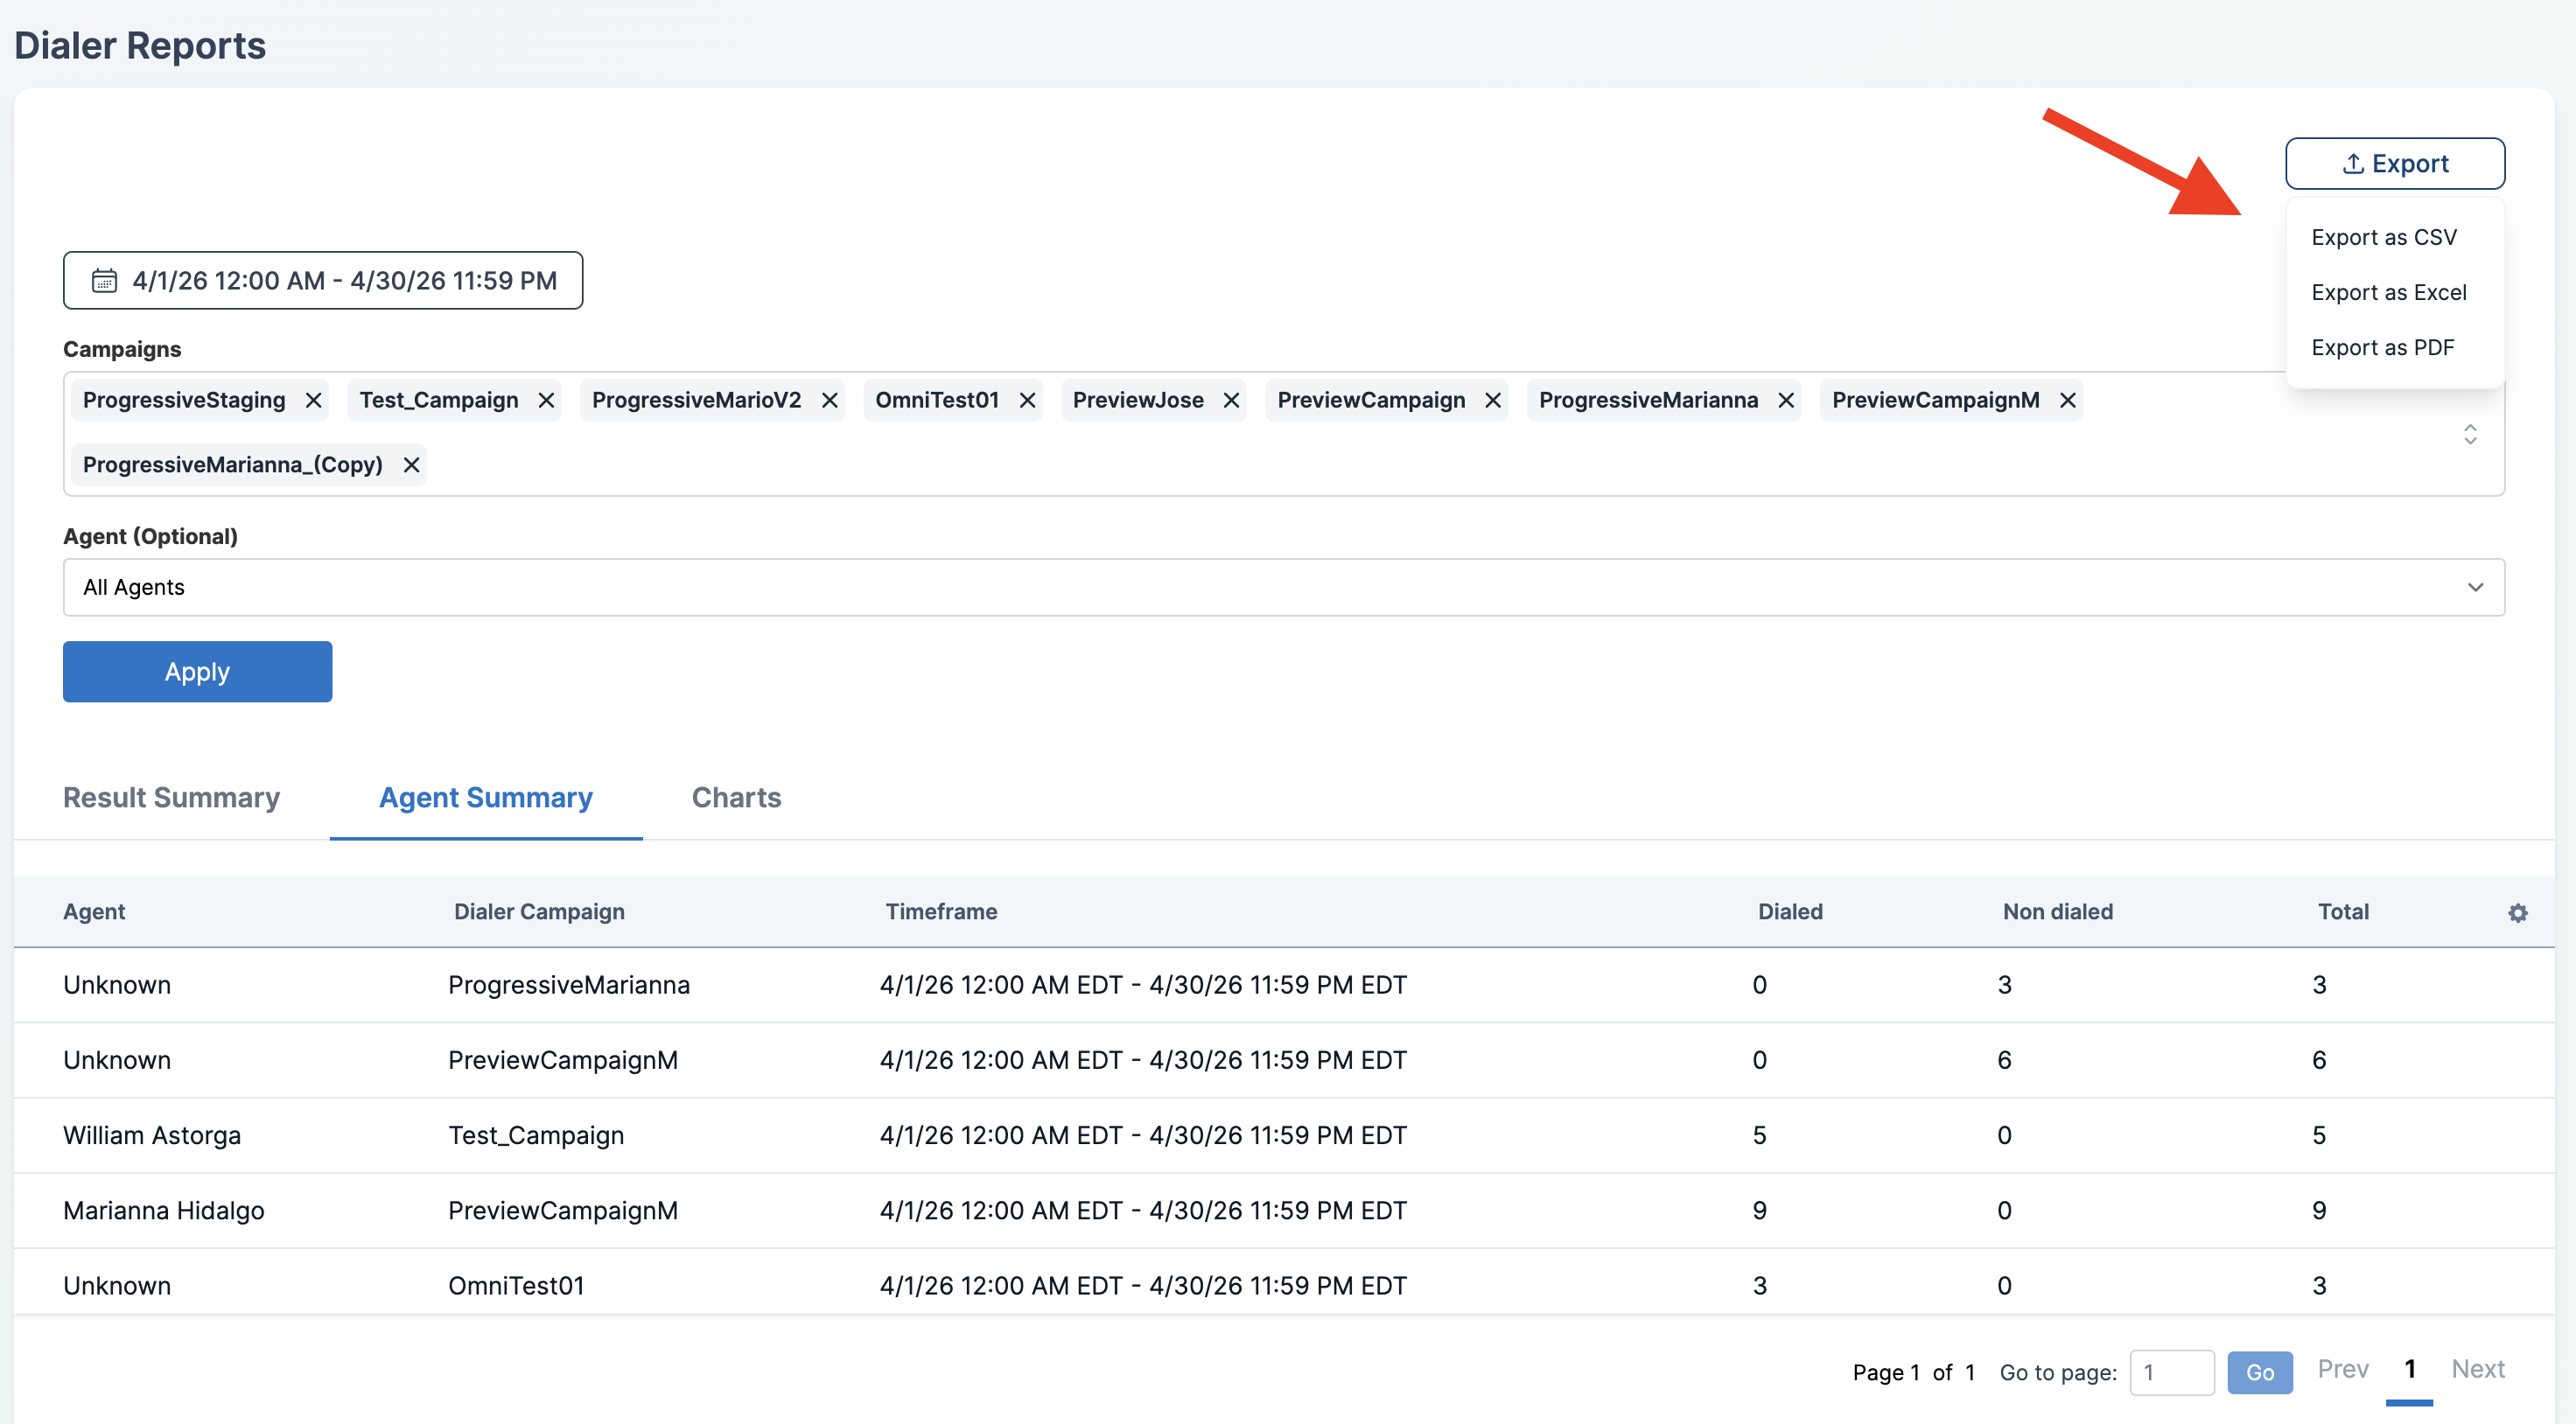The height and width of the screenshot is (1424, 2576).
Task: Select the Marianna Hidalgo agent cell
Action: pyautogui.click(x=164, y=1210)
